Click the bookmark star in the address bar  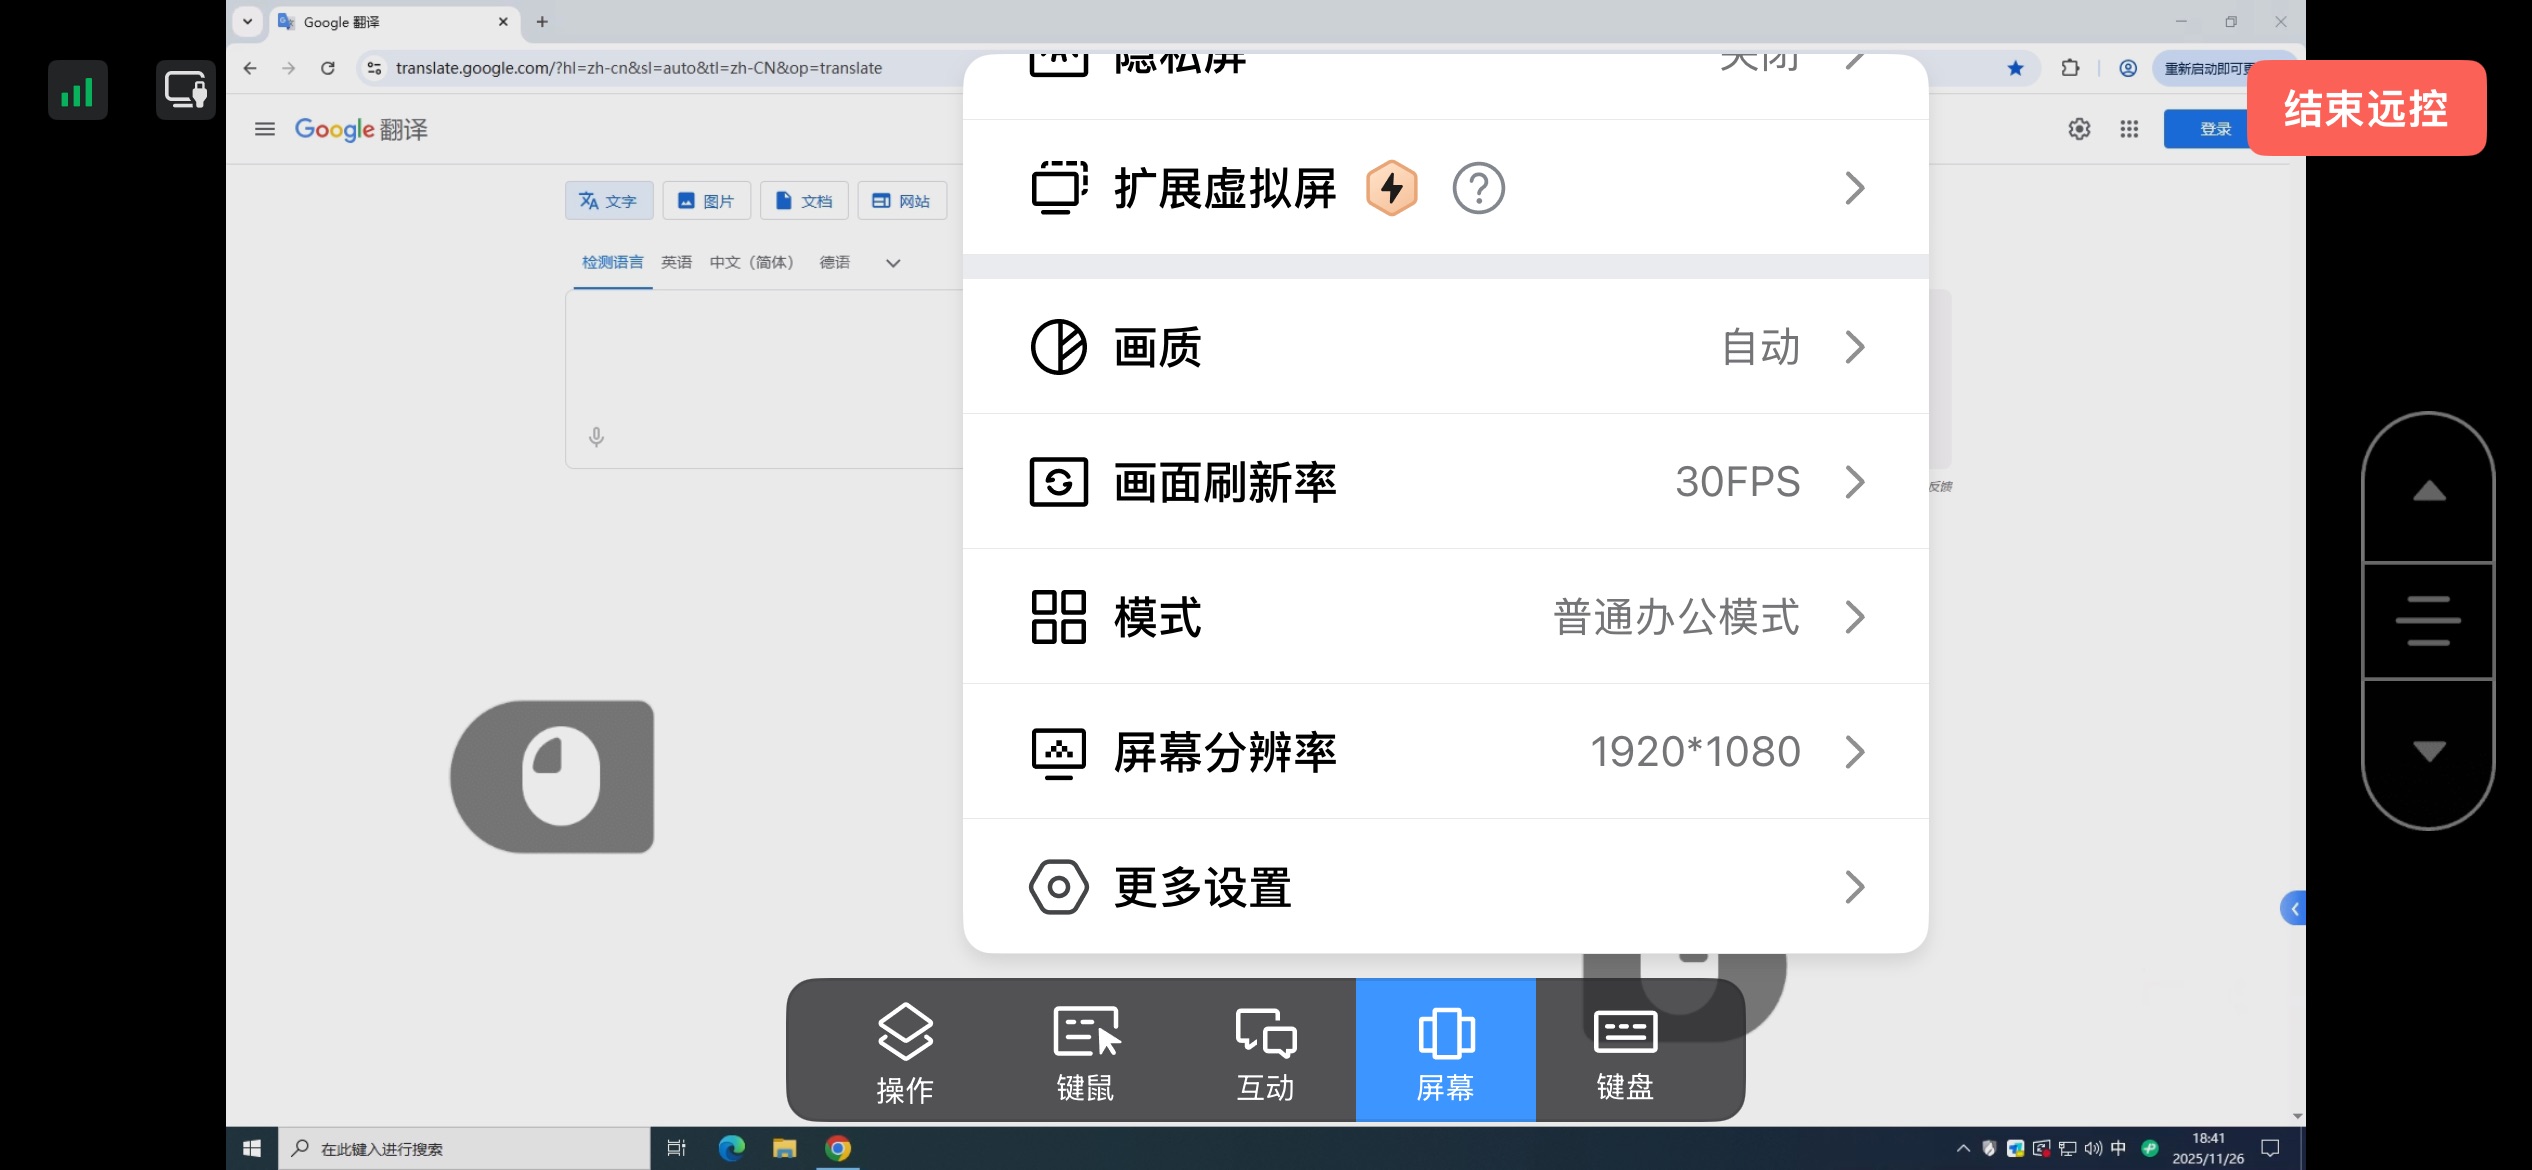point(2015,68)
